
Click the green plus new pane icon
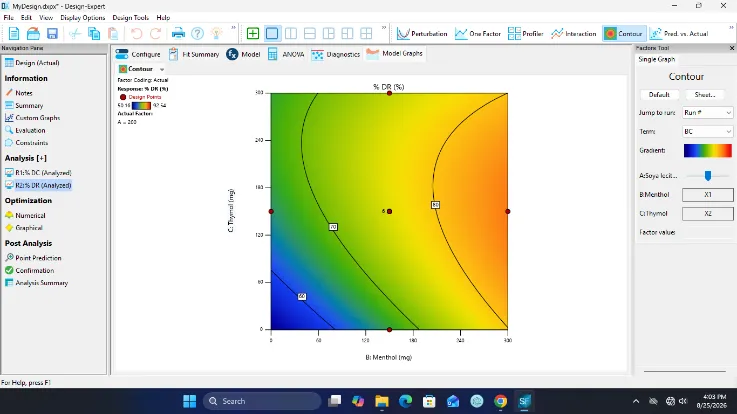[253, 33]
